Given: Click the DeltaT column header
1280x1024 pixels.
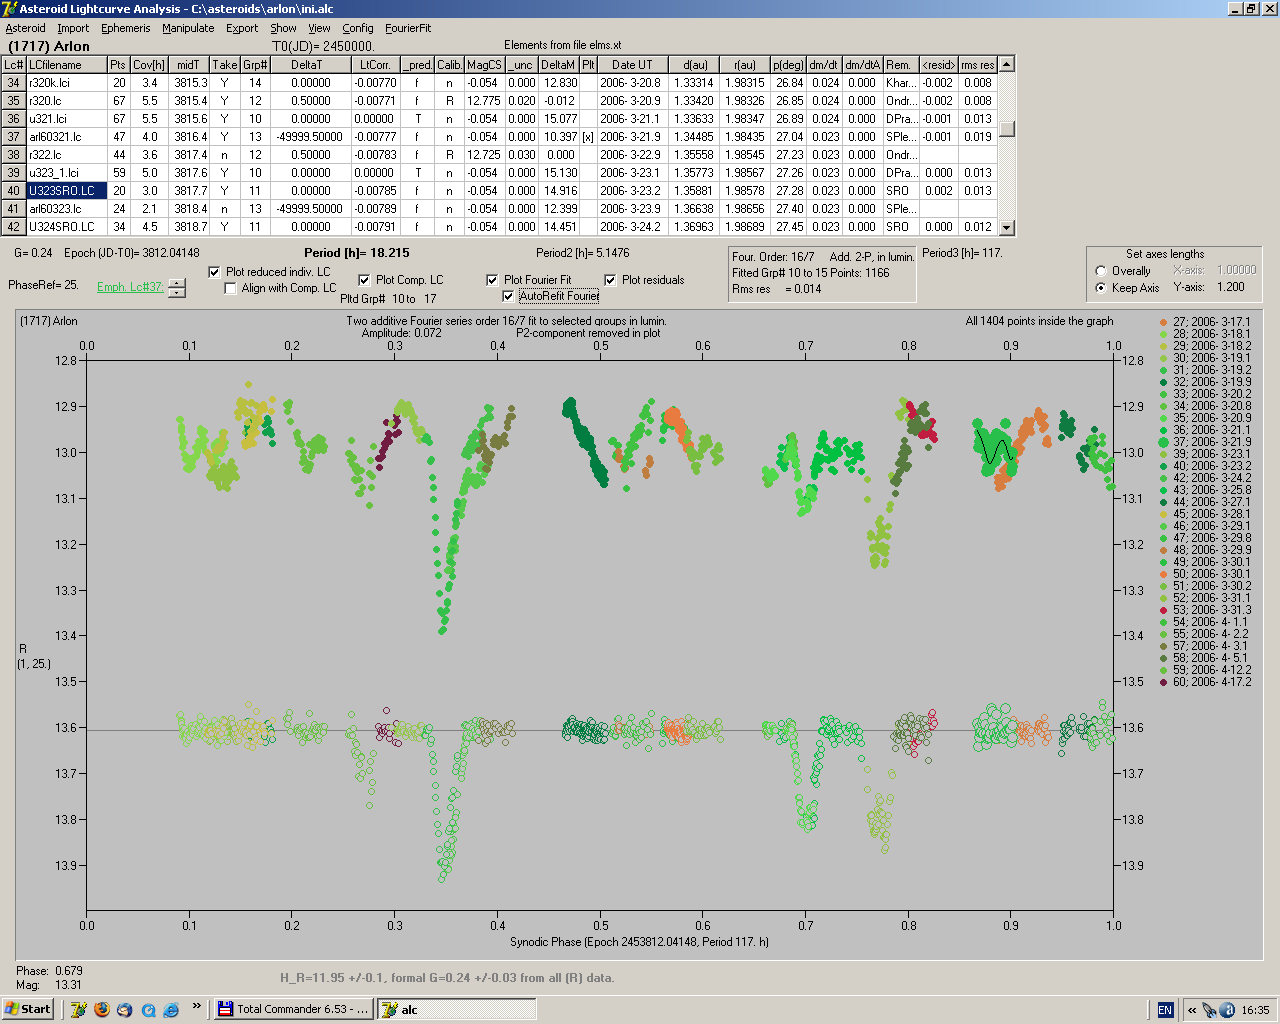Looking at the screenshot, I should (307, 65).
